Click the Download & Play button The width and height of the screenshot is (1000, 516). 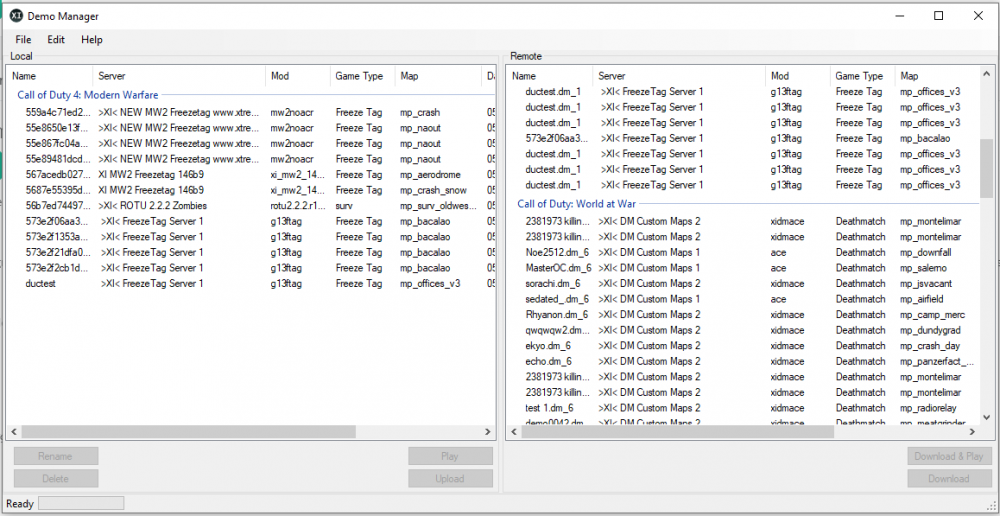tap(949, 456)
